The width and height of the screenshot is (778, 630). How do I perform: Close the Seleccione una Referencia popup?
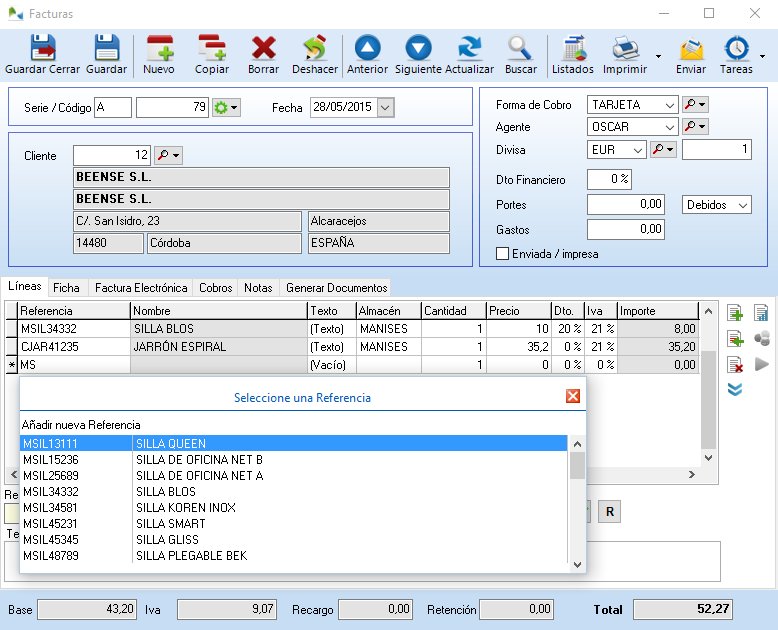573,396
